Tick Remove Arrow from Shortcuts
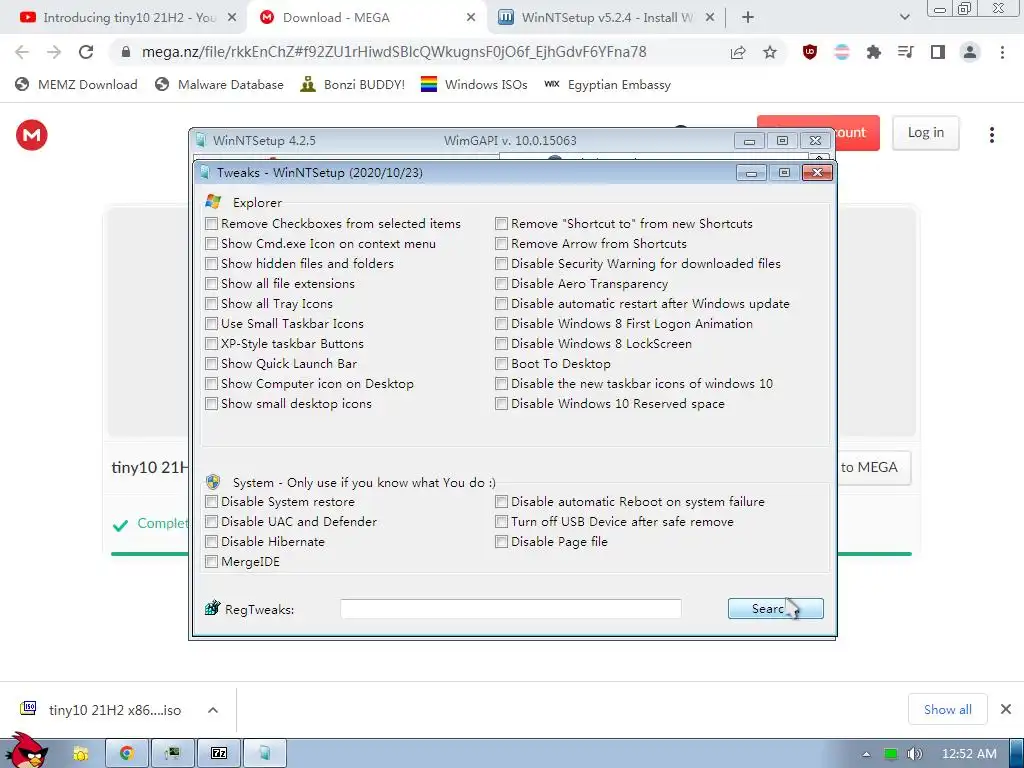Viewport: 1024px width, 768px height. pos(502,244)
